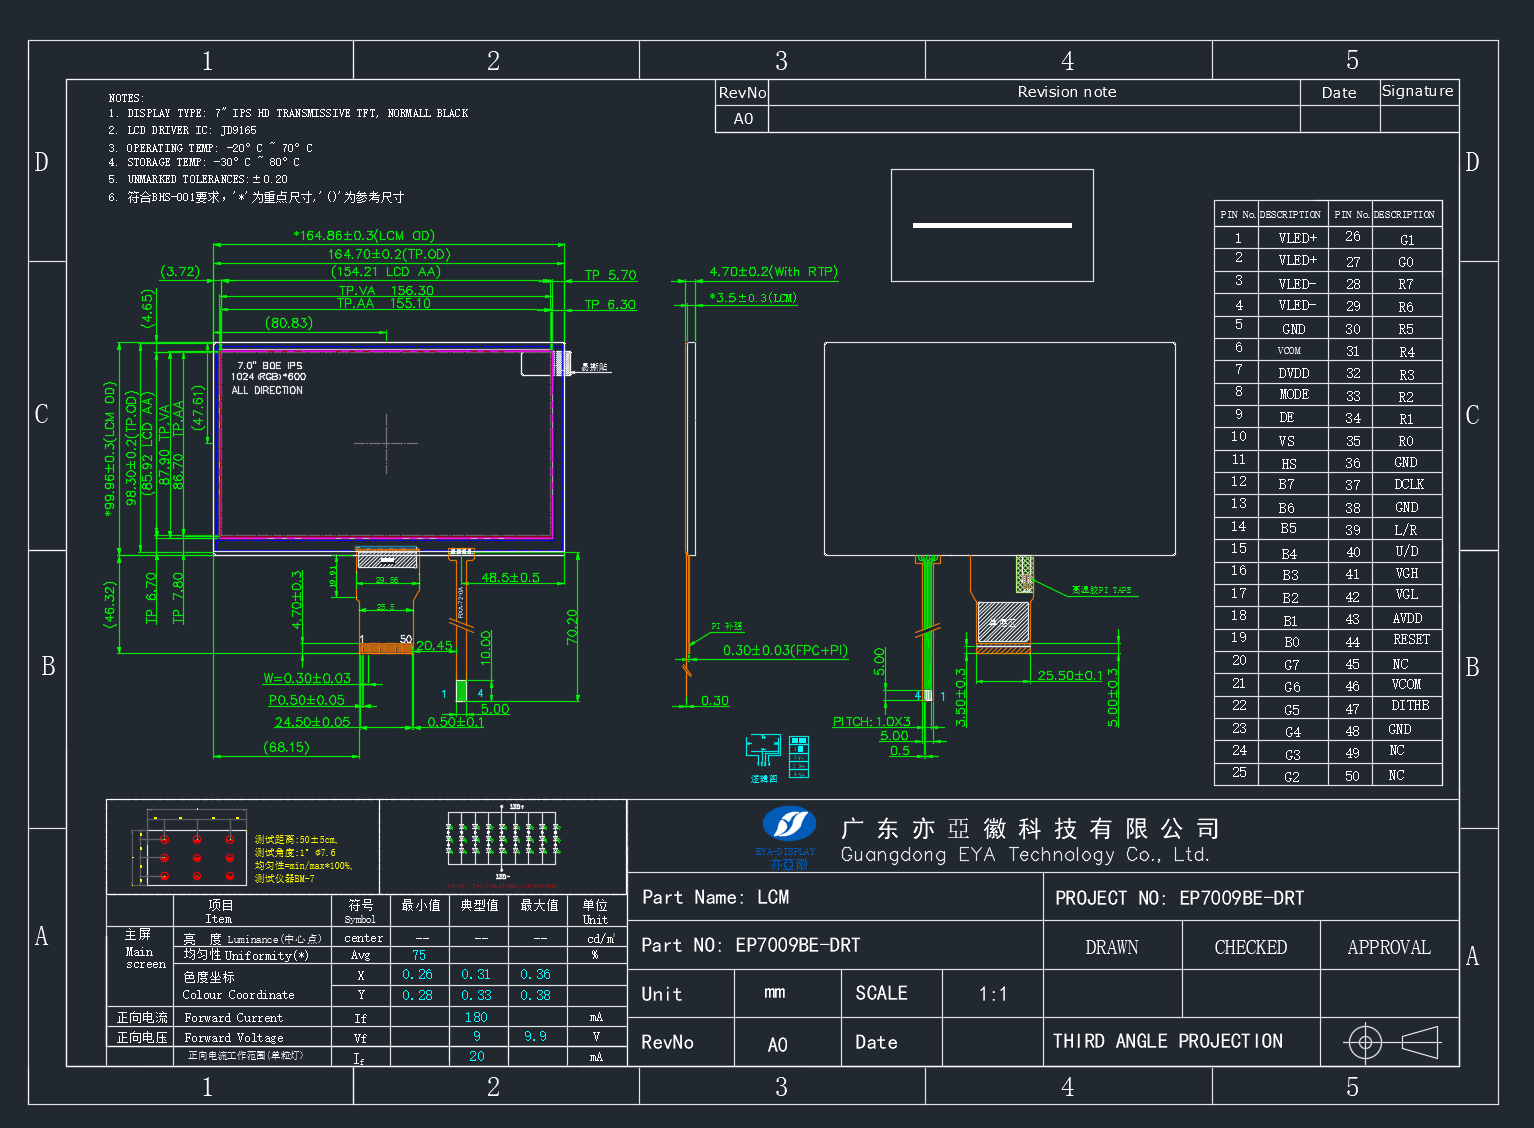Screen dimensions: 1534x1128
Task: Click the third angle projection symbol
Action: (1393, 1042)
